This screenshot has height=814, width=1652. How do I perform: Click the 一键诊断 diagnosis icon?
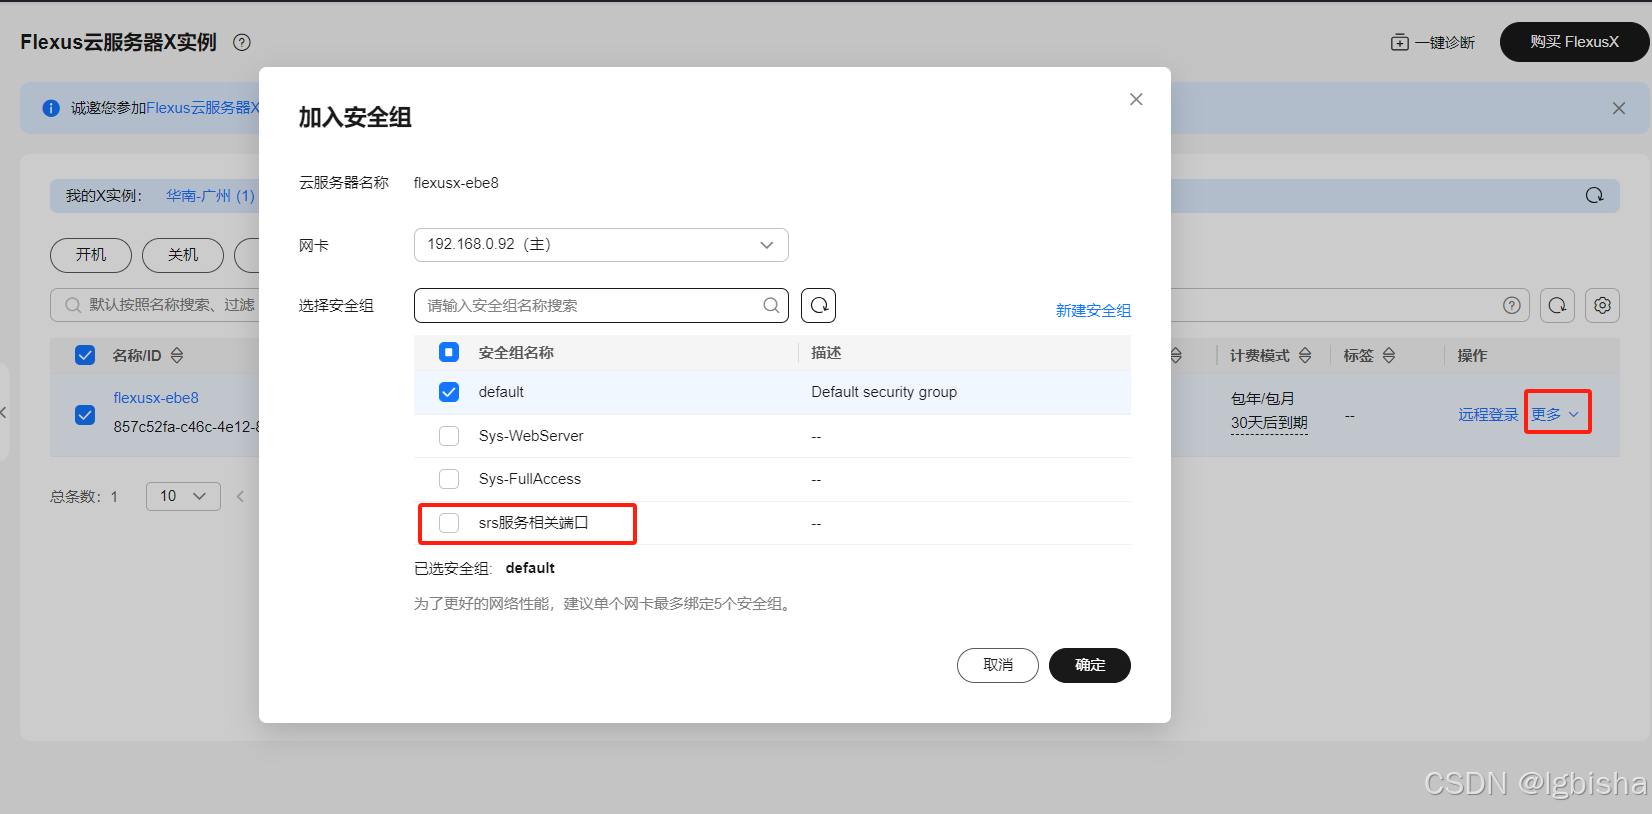(1399, 42)
